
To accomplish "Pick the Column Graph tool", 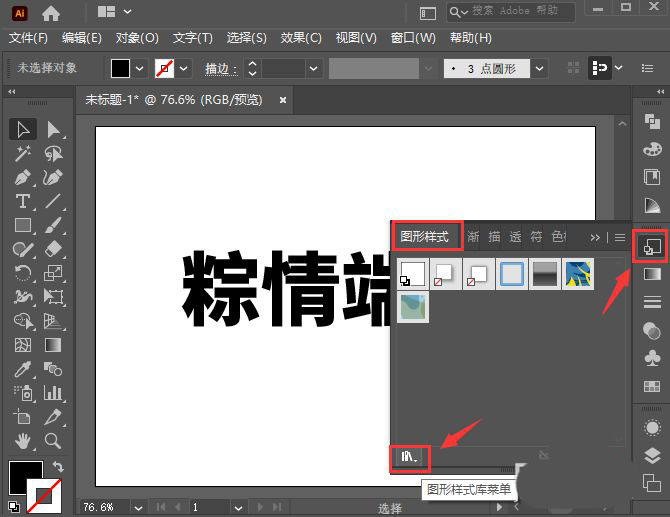I will (53, 393).
